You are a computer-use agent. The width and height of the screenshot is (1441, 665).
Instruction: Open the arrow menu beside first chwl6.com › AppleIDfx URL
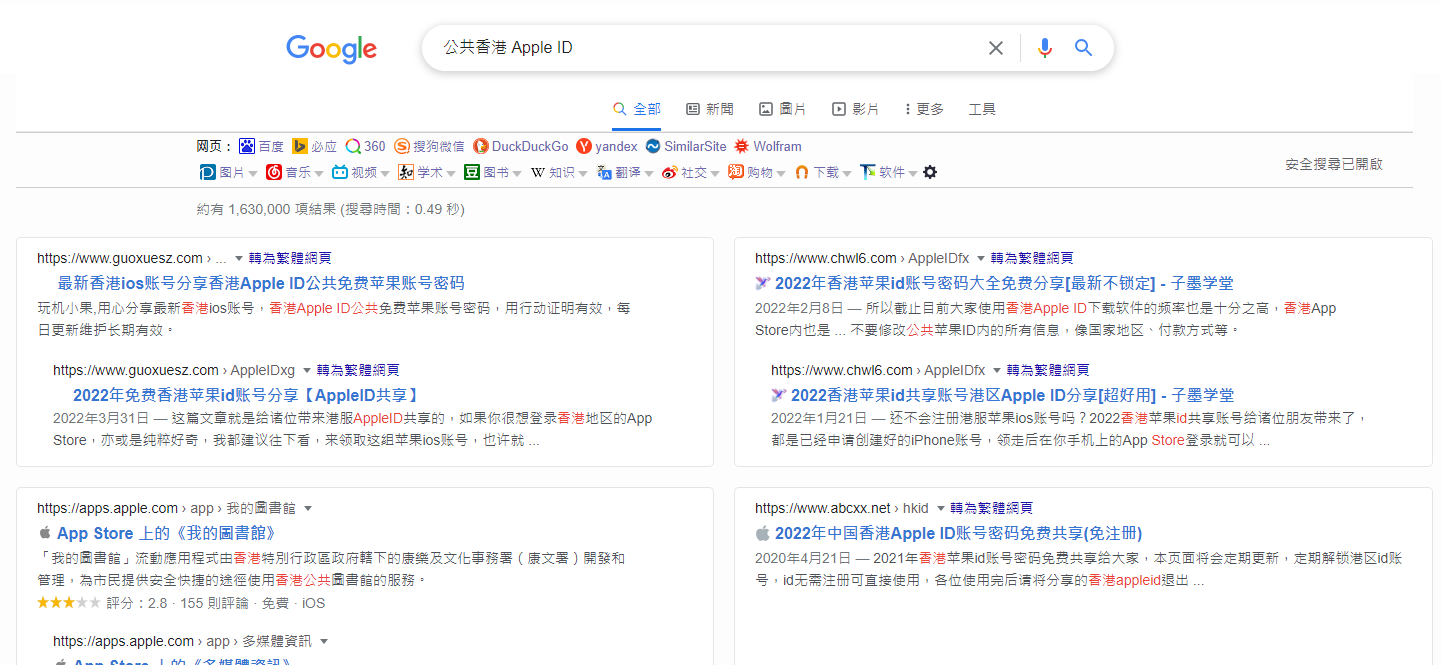coord(981,258)
